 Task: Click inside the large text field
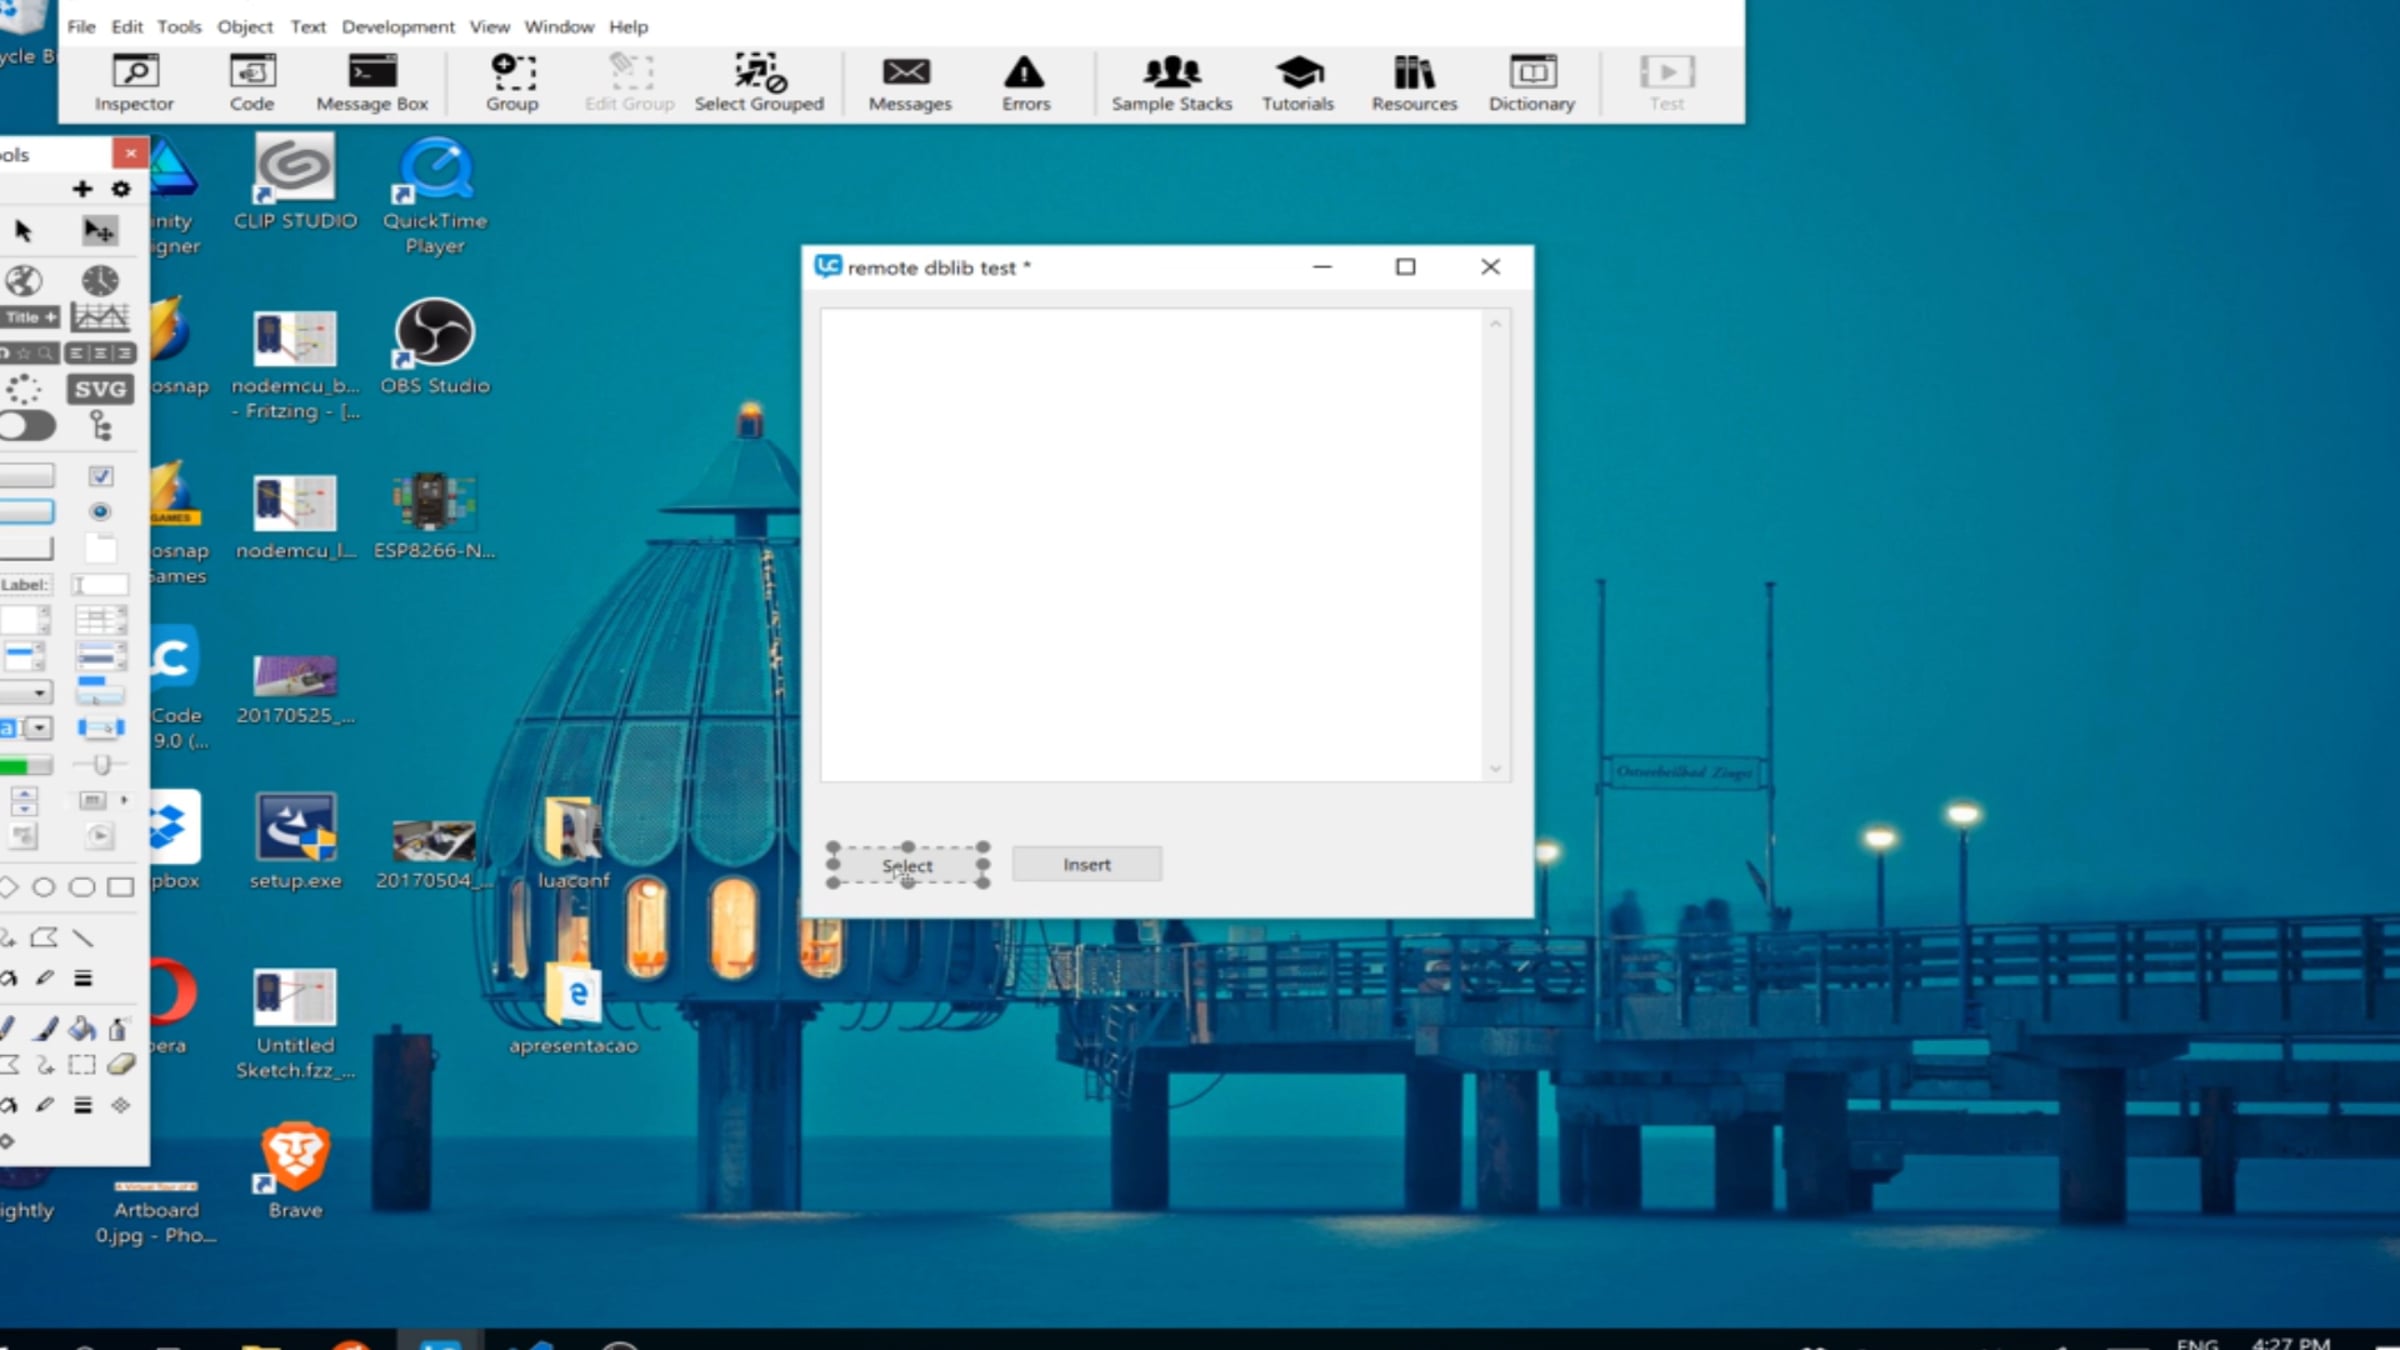click(1152, 545)
